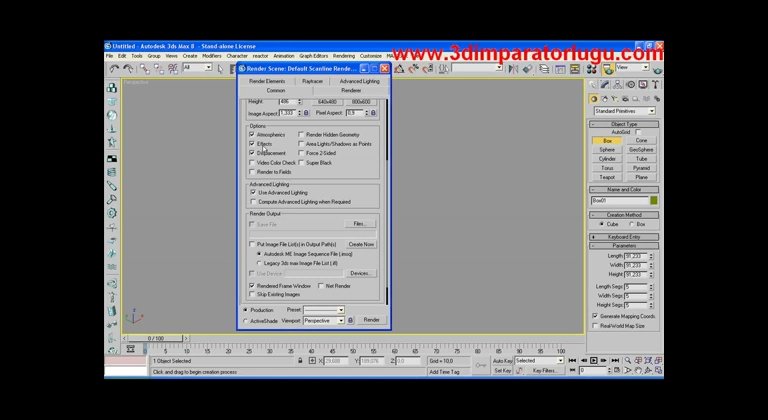The image size is (768, 420).
Task: Select Box creation method radio
Action: point(631,224)
